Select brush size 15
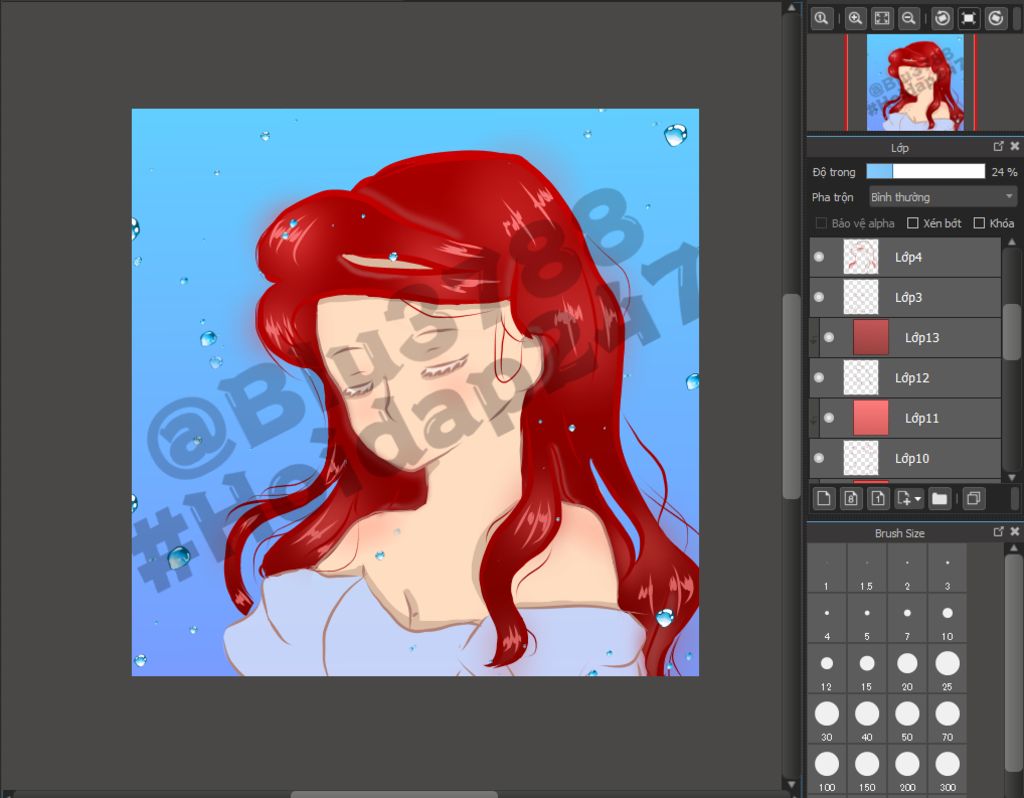 [867, 669]
